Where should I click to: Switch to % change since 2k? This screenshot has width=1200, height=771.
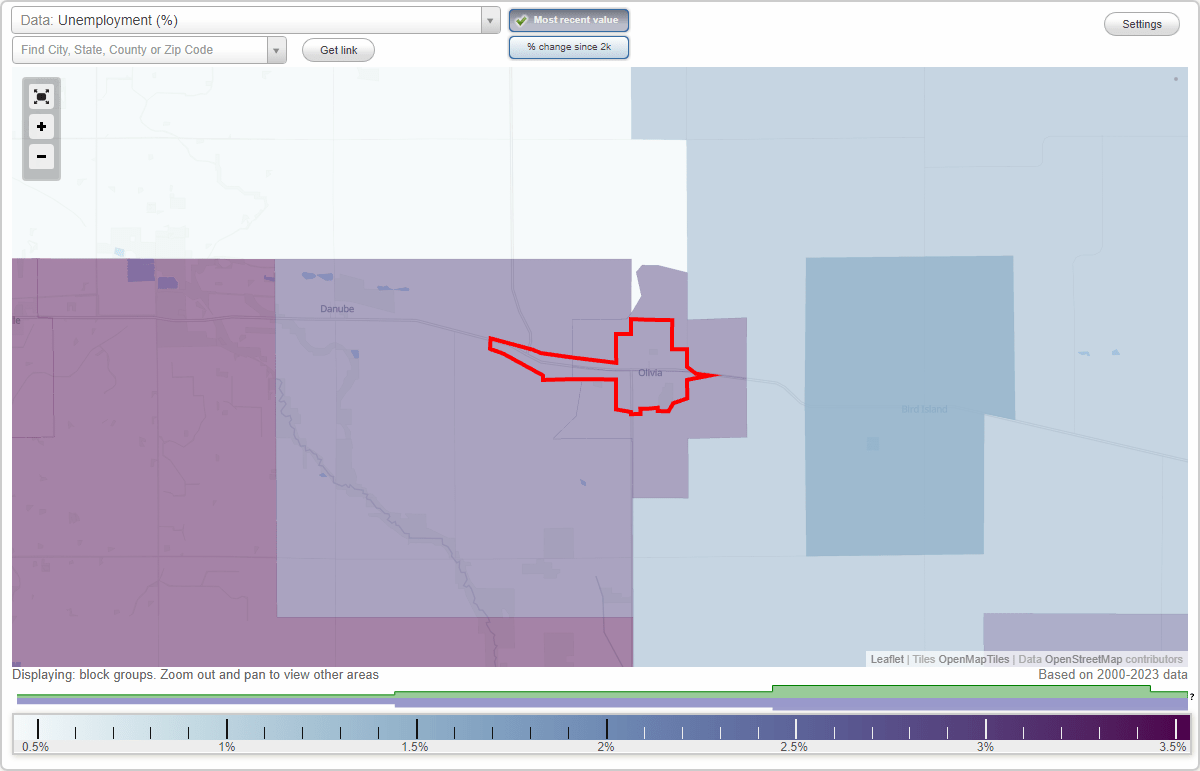(x=569, y=47)
